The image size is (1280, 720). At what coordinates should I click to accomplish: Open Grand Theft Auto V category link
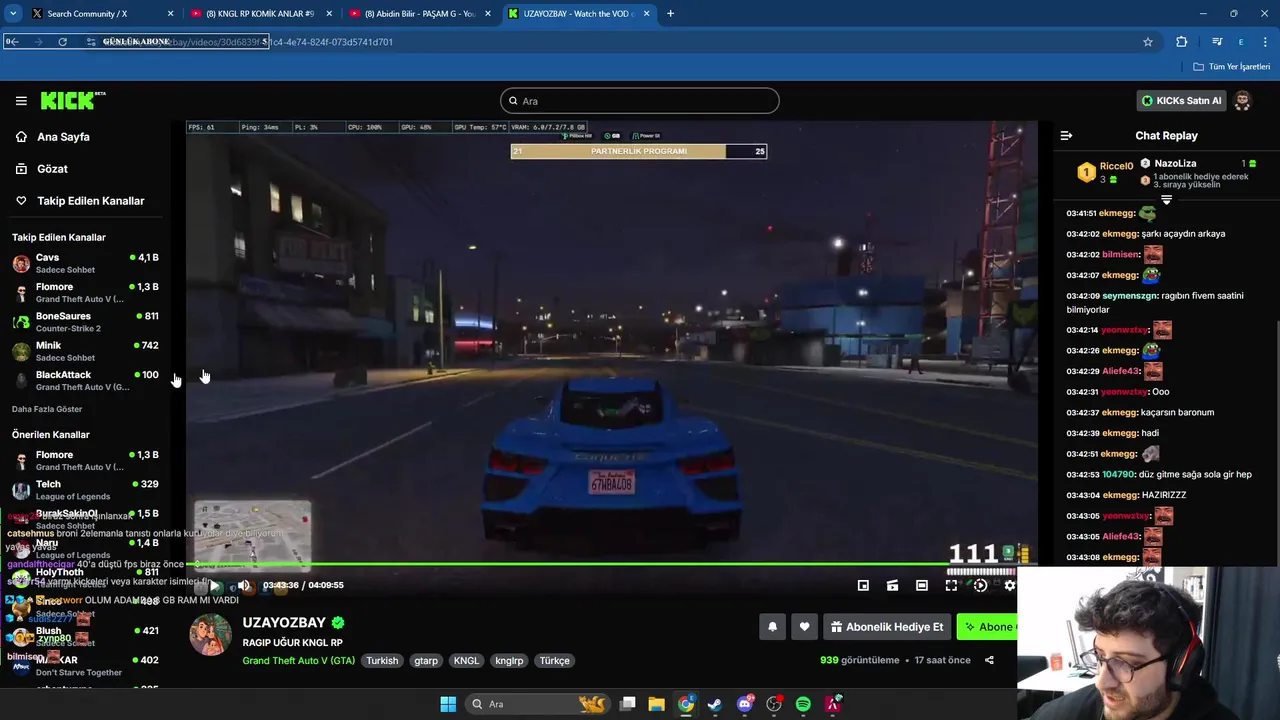(298, 661)
